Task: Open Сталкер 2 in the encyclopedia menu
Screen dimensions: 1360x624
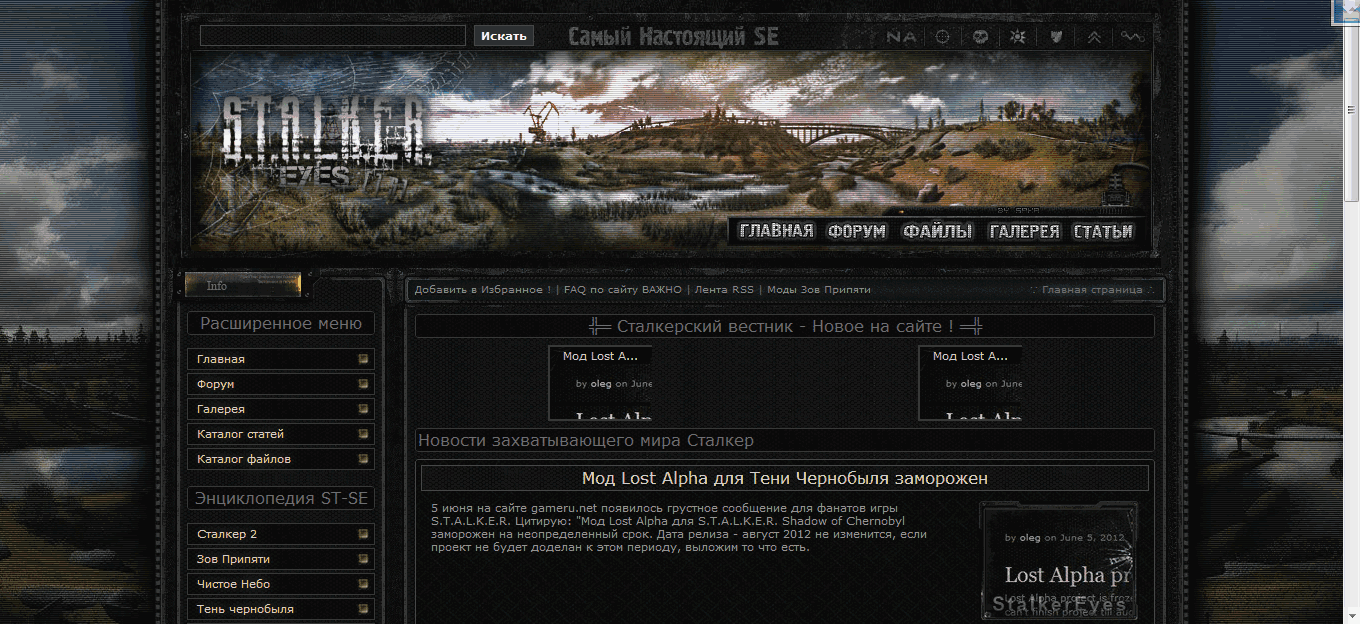Action: (x=281, y=534)
